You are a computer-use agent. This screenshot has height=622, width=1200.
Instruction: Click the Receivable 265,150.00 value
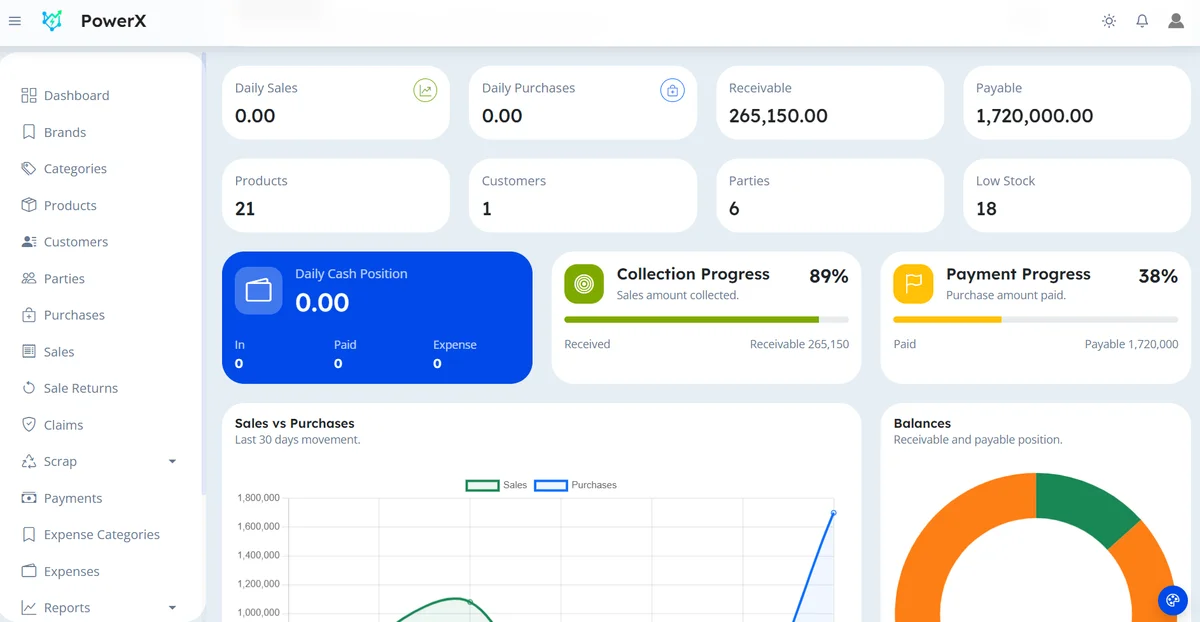pyautogui.click(x=778, y=116)
